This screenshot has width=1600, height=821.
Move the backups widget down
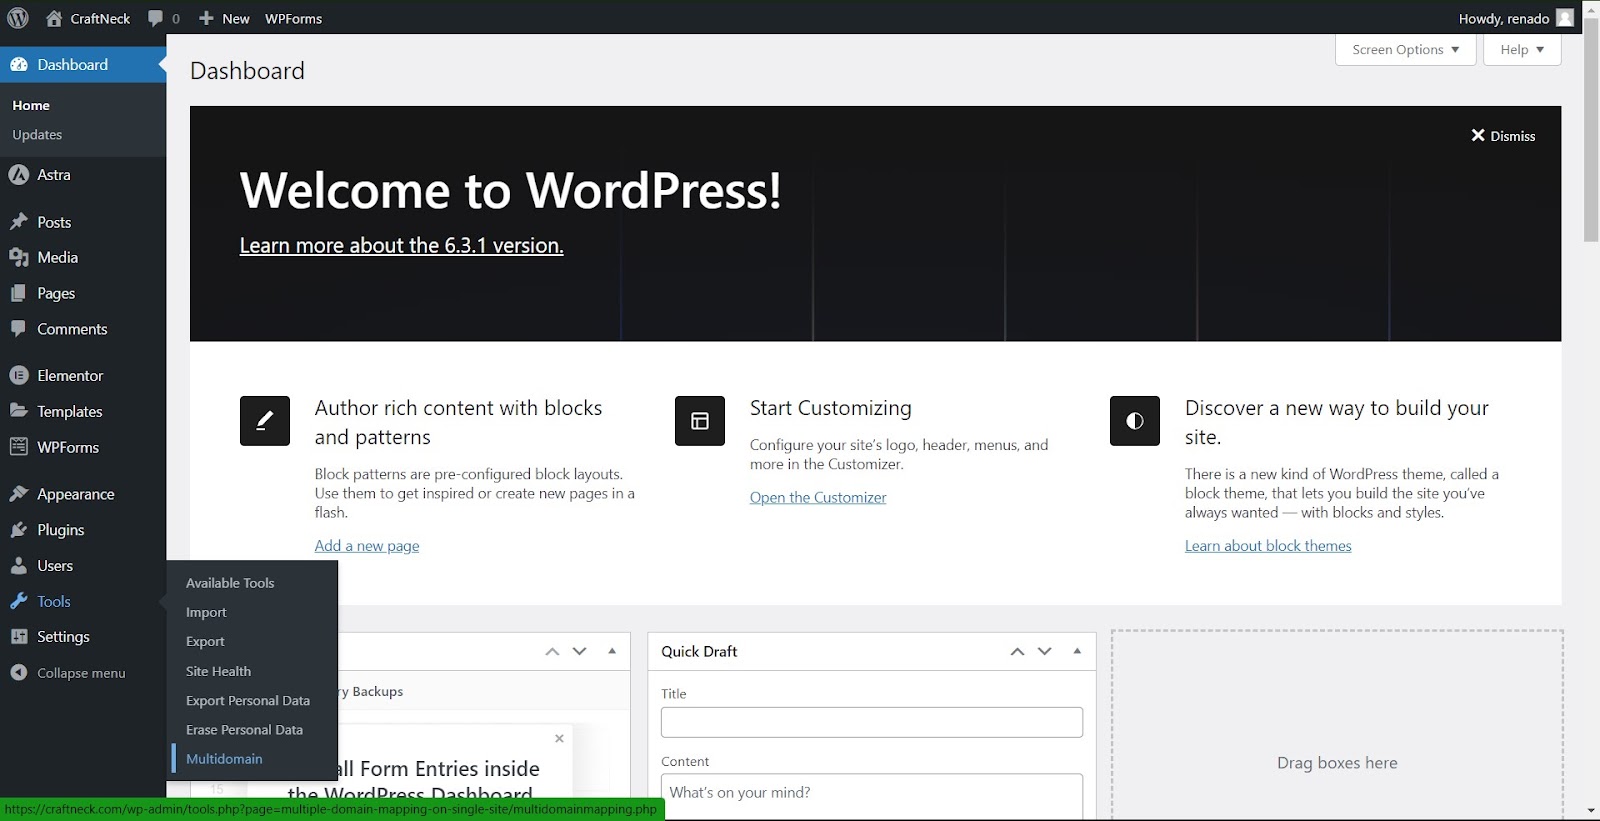point(580,651)
